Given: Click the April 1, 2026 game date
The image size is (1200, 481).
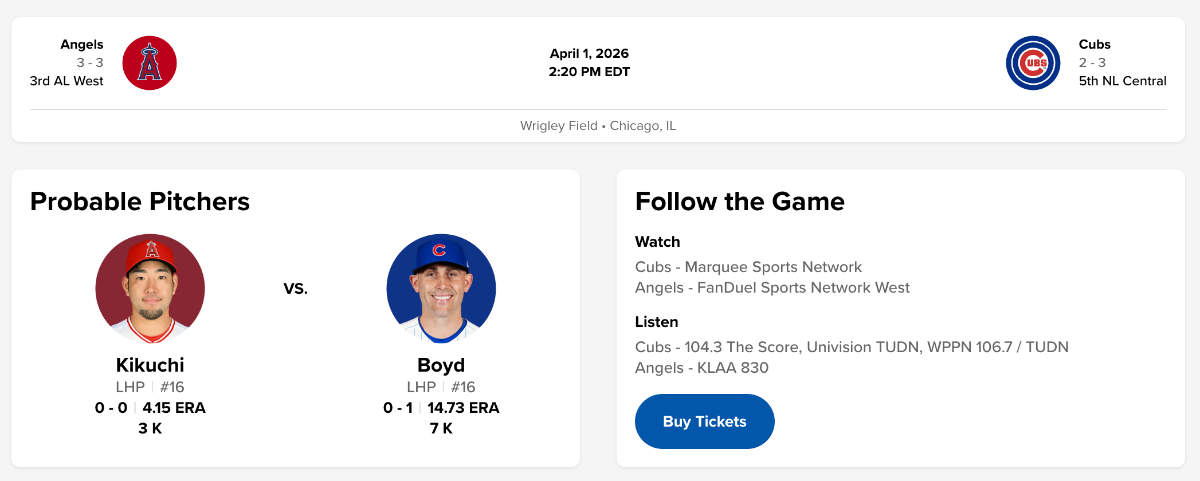Looking at the screenshot, I should click(x=589, y=53).
